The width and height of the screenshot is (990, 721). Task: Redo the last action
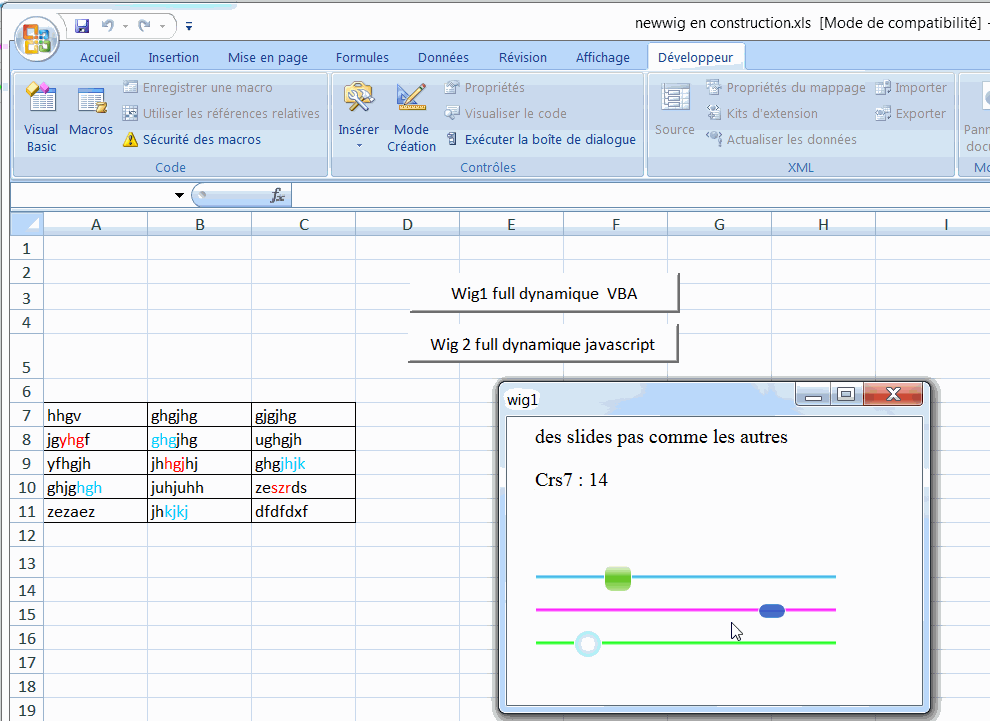pos(145,26)
